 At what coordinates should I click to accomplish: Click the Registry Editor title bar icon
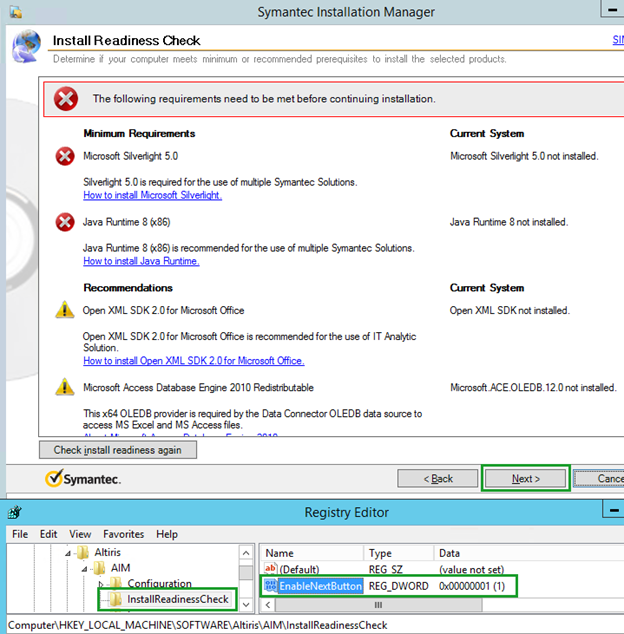point(15,512)
